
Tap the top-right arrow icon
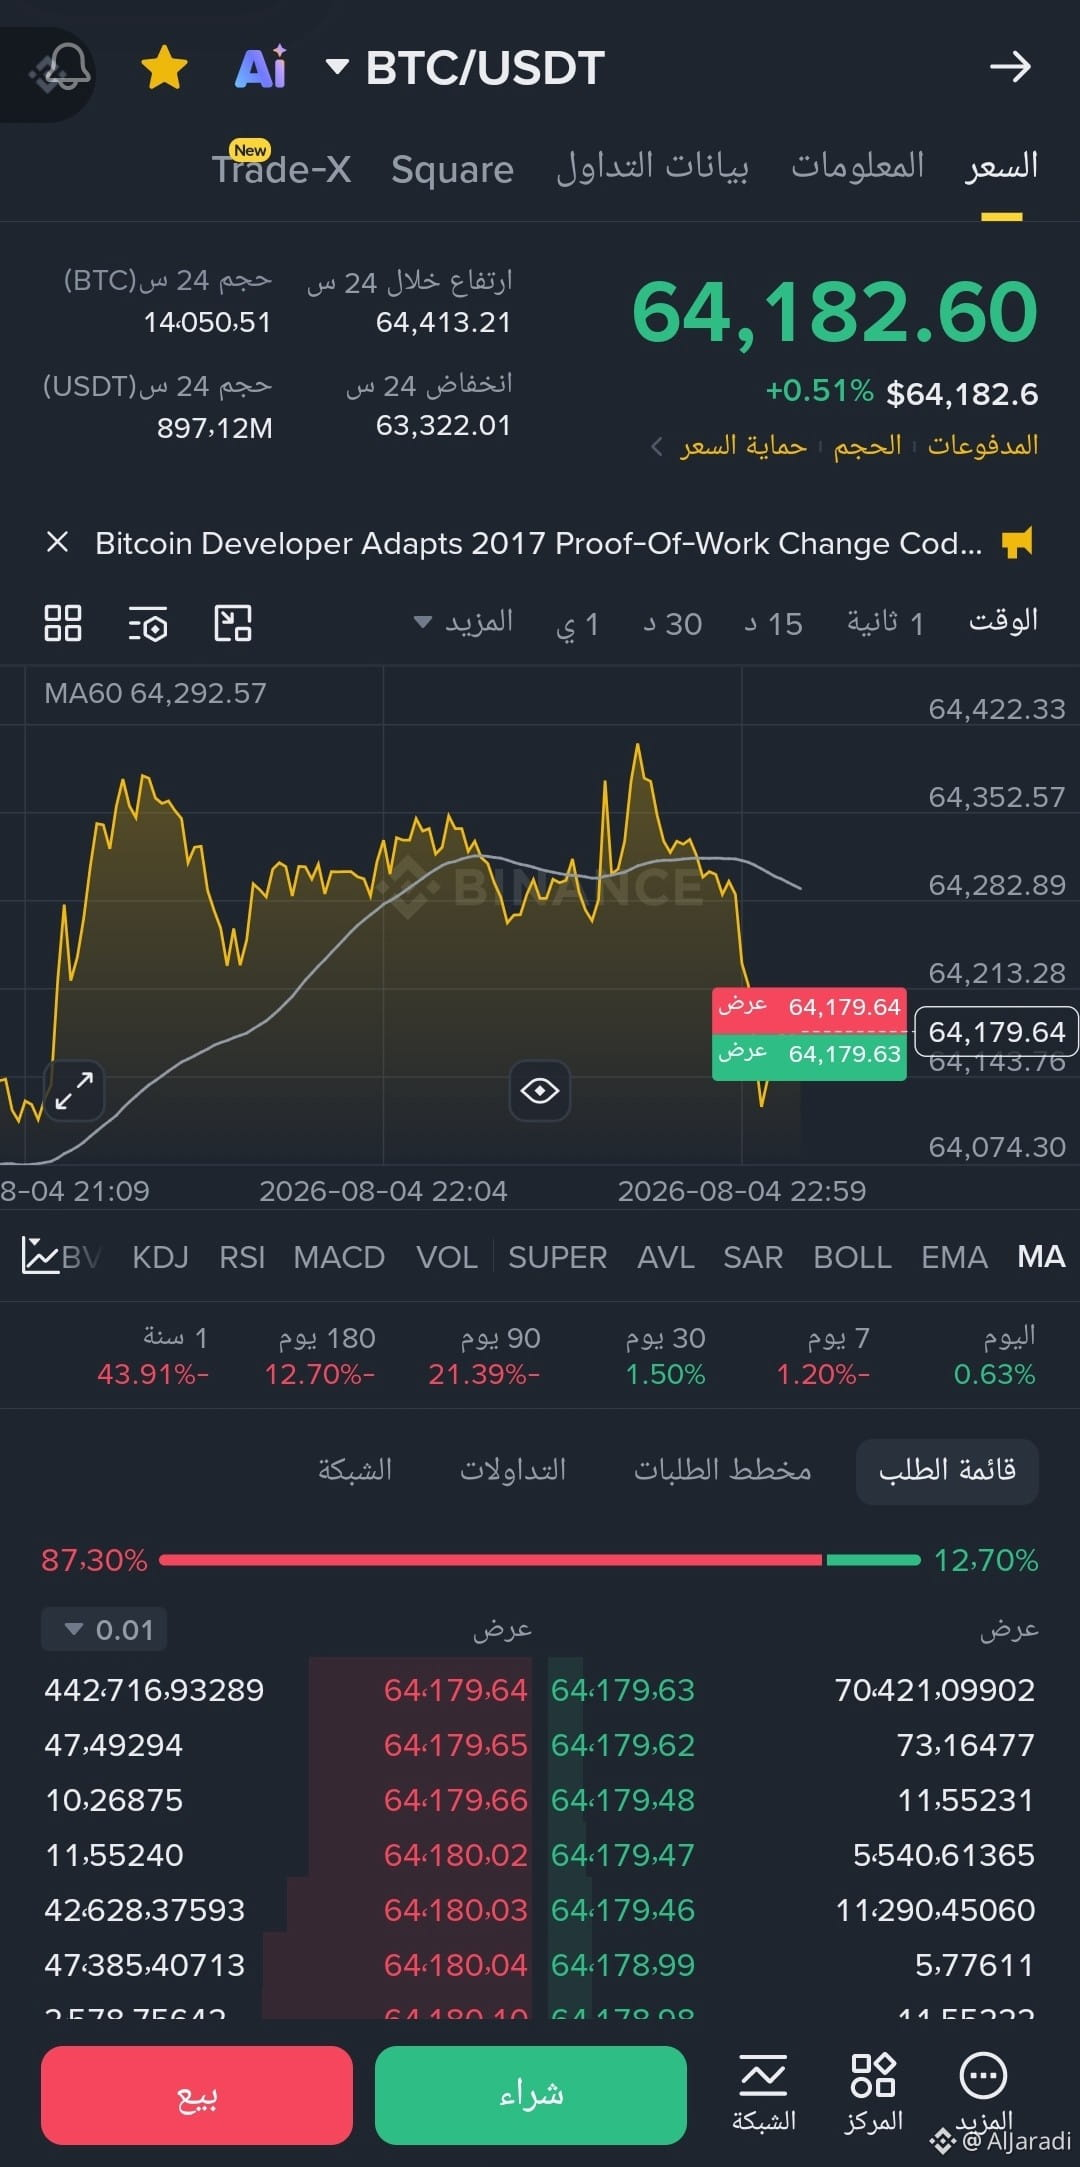pyautogui.click(x=1010, y=68)
